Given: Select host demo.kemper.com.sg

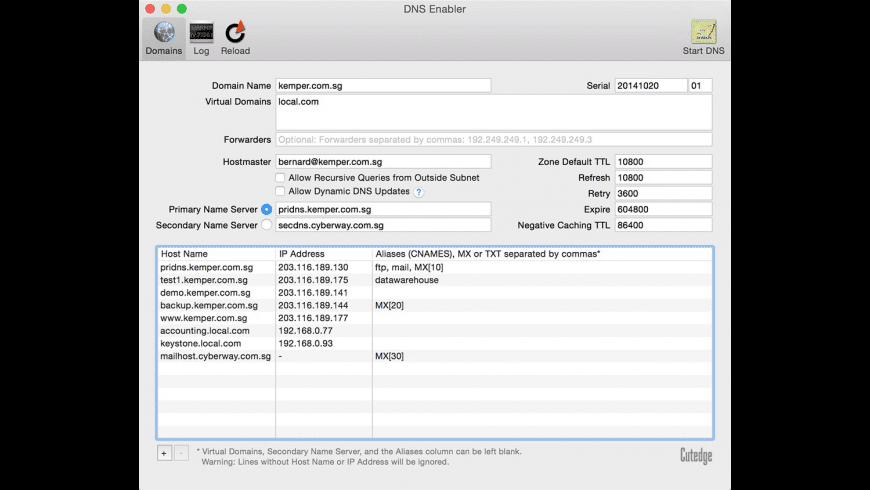Looking at the screenshot, I should point(205,292).
